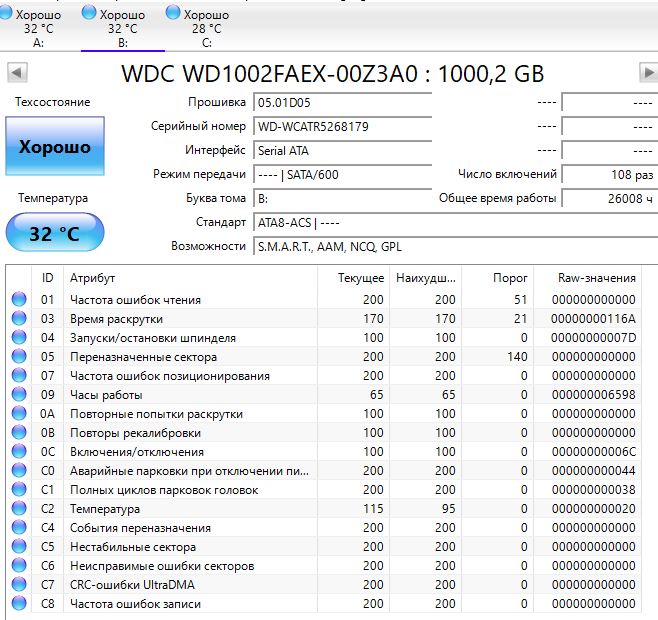The height and width of the screenshot is (620, 658).
Task: Click status icon of row 07 Частота ошибок позиционирования
Action: coord(19,375)
